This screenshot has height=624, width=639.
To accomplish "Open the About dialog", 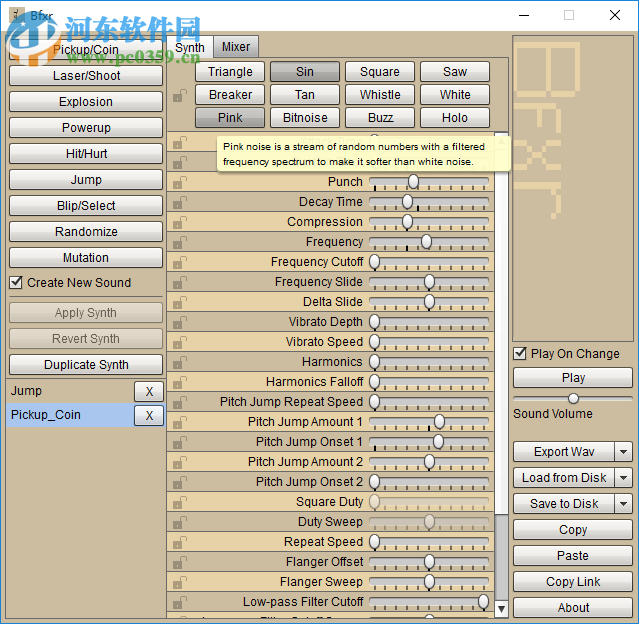I will click(x=573, y=608).
